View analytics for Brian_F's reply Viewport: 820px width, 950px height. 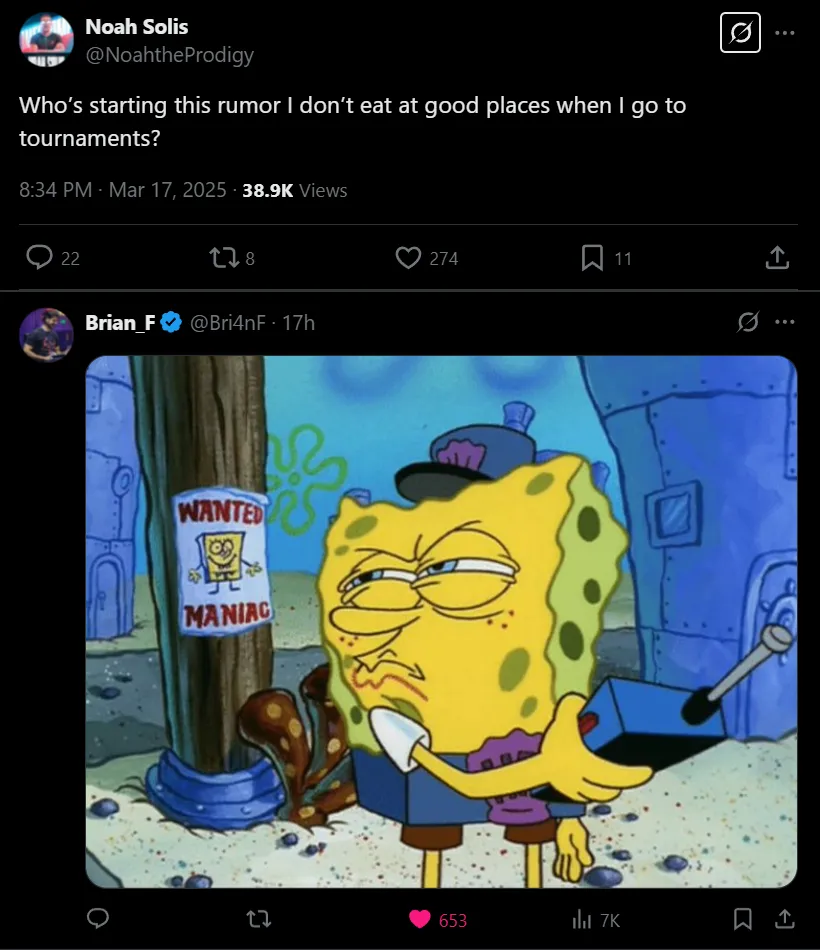582,919
